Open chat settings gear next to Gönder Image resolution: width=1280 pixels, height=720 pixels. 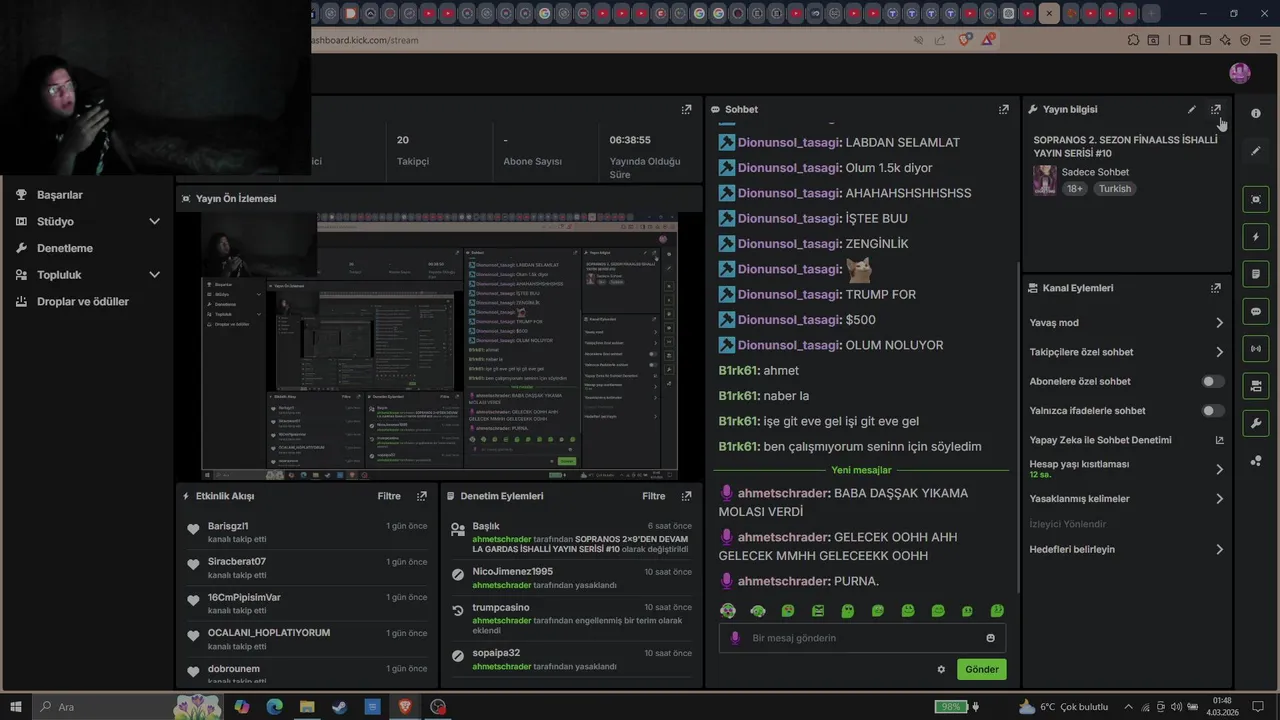click(941, 669)
